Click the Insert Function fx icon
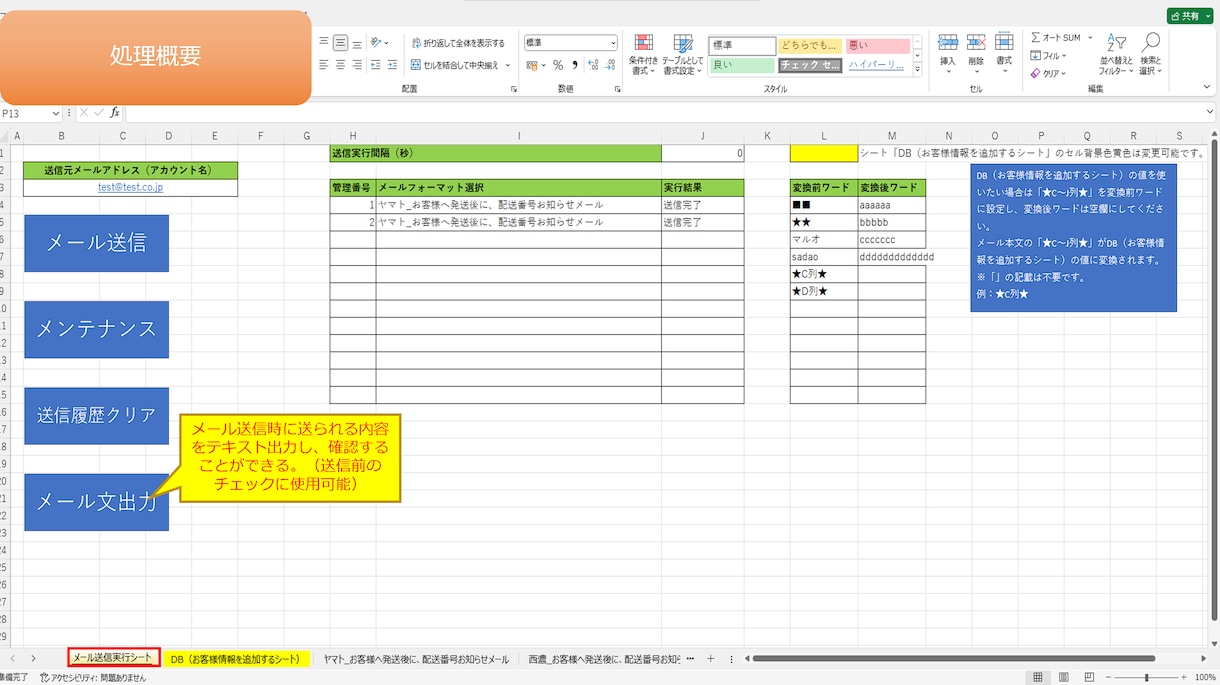Screen dimensions: 1220x685 (115, 113)
